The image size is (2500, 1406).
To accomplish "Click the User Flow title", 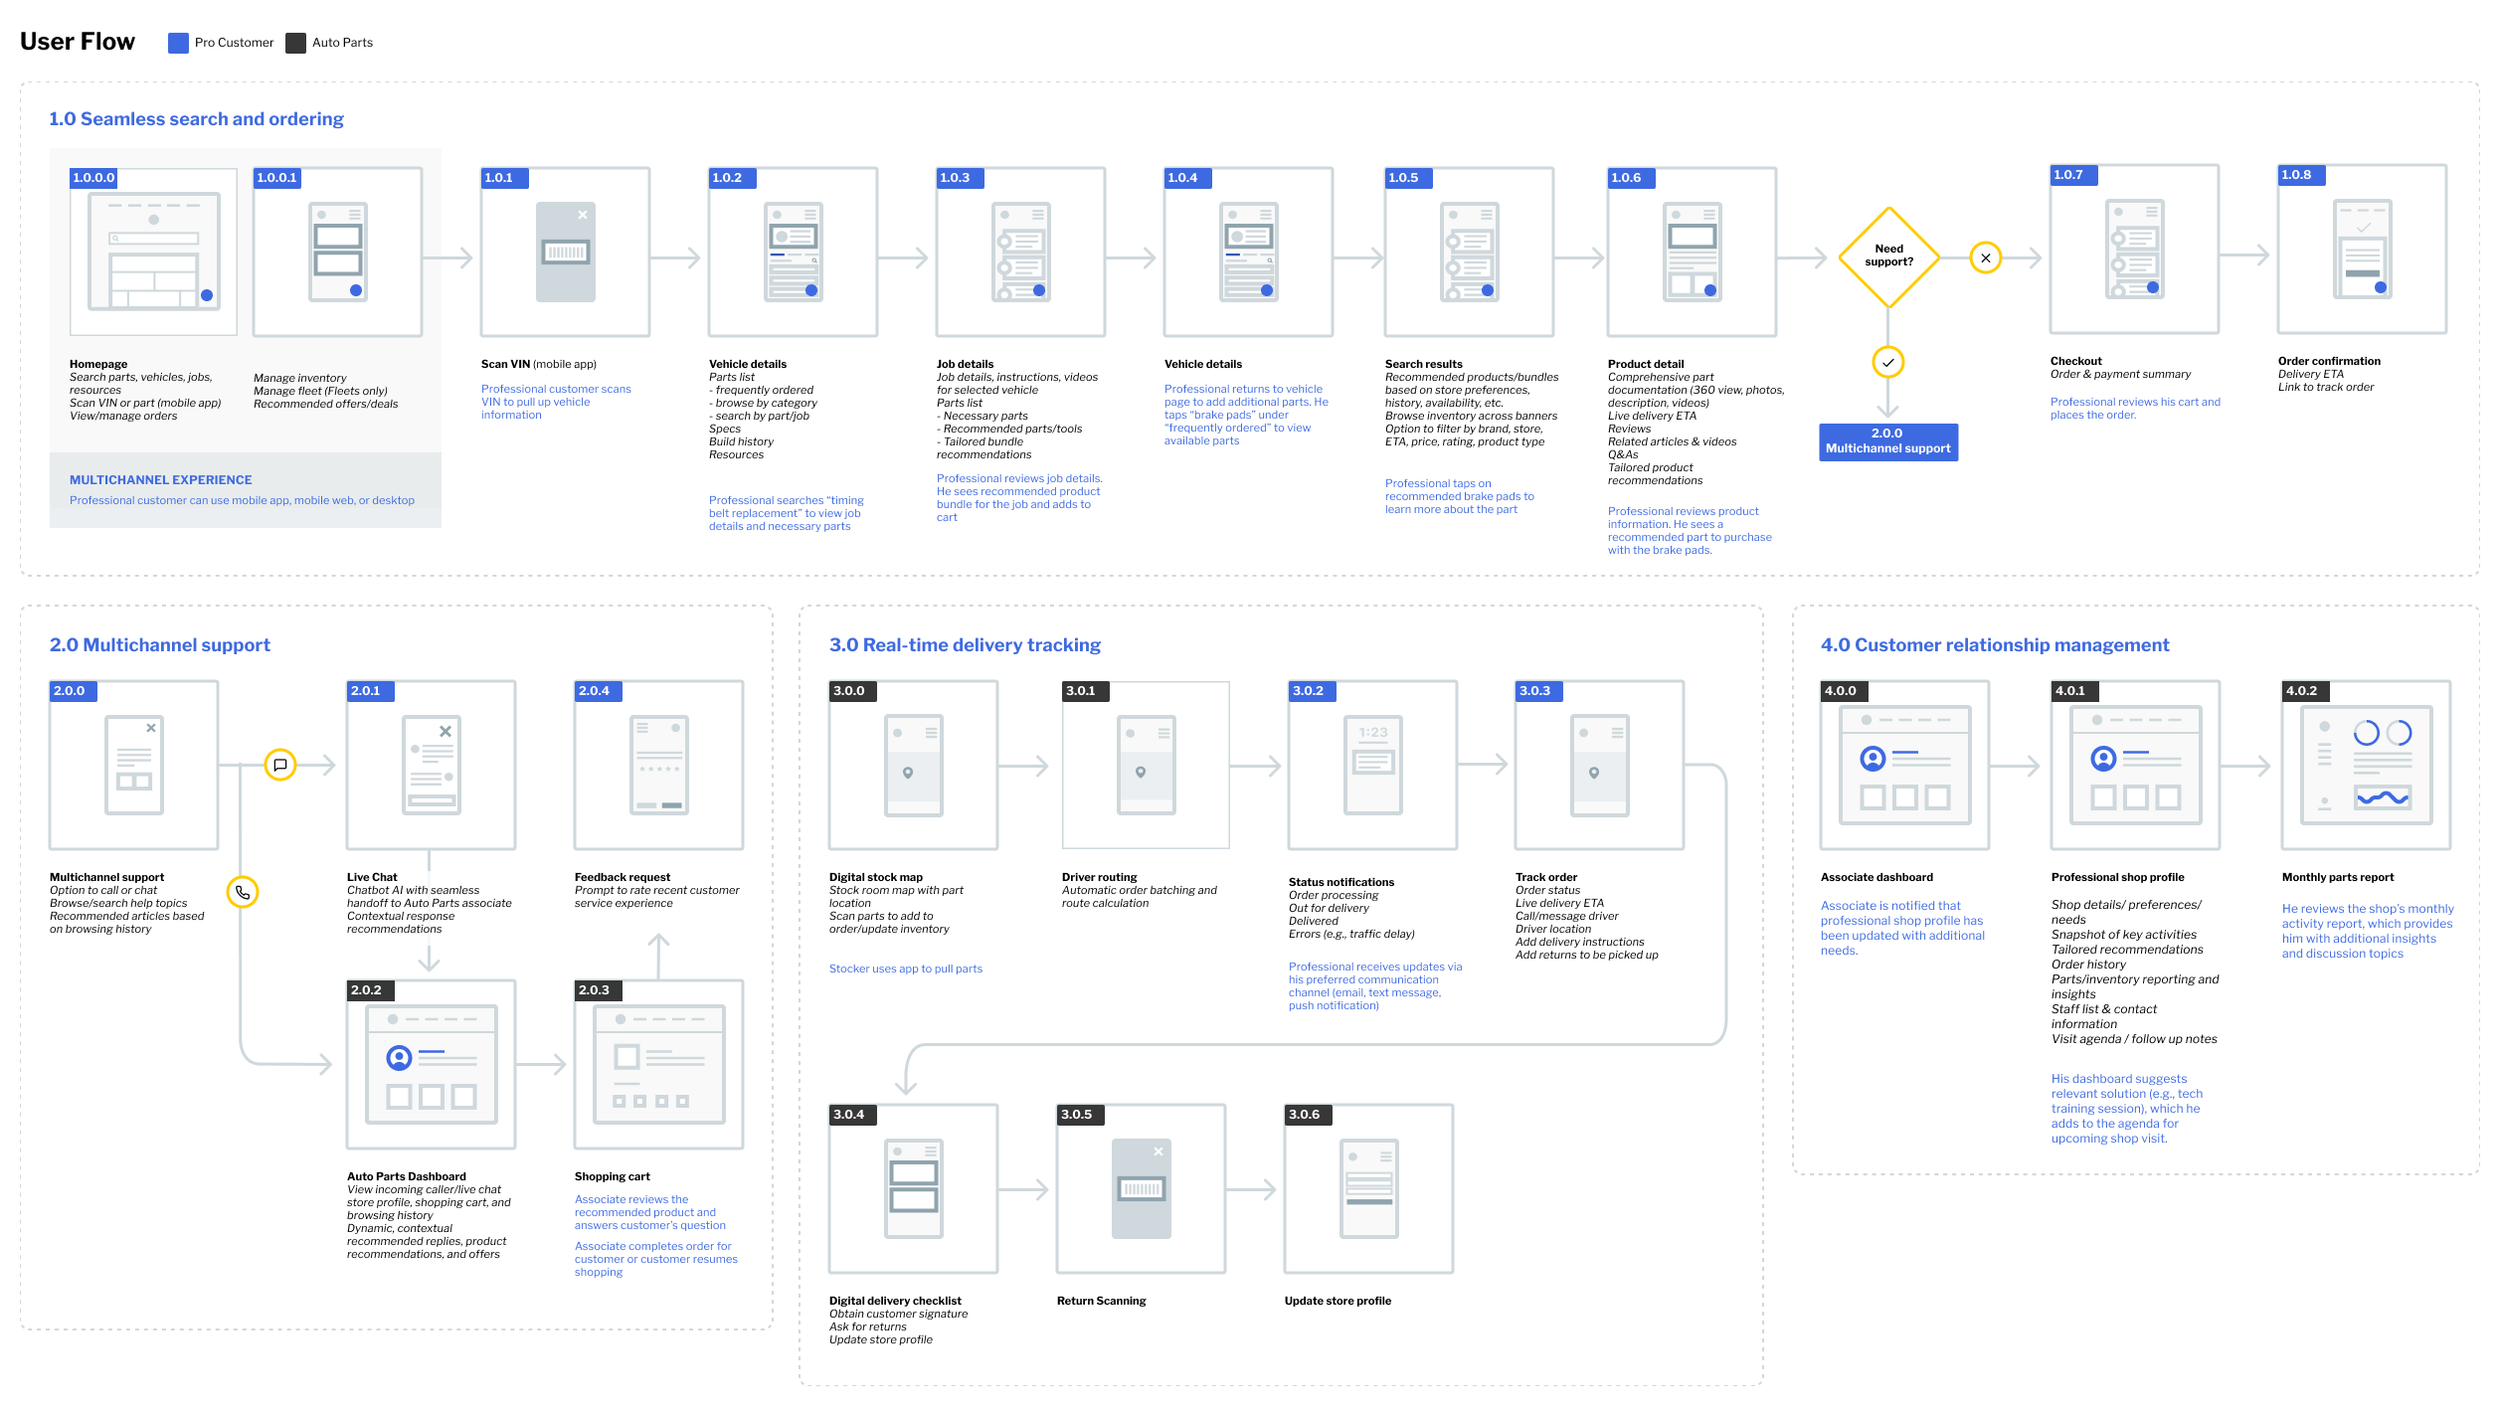I will point(77,42).
